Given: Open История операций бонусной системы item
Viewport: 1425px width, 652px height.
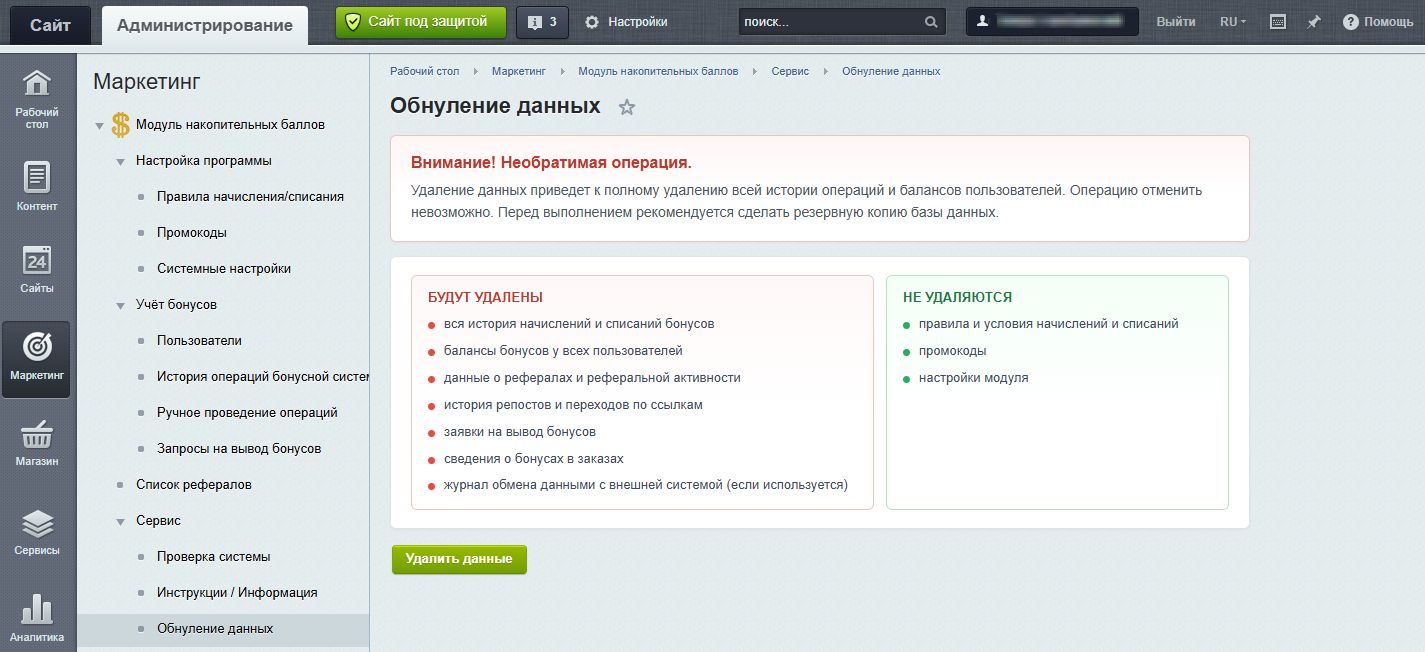Looking at the screenshot, I should pos(263,377).
